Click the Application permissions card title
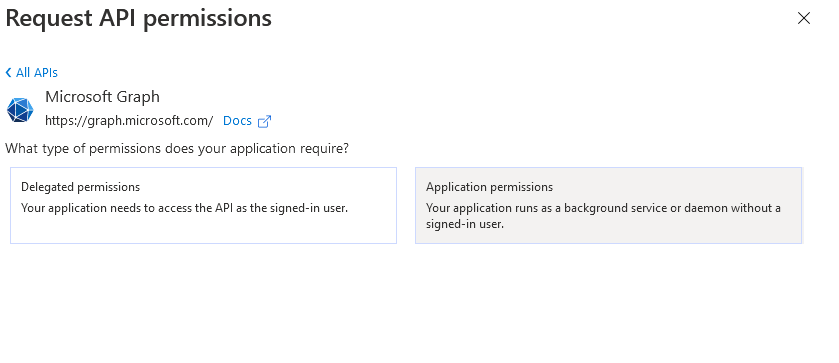 tap(490, 187)
